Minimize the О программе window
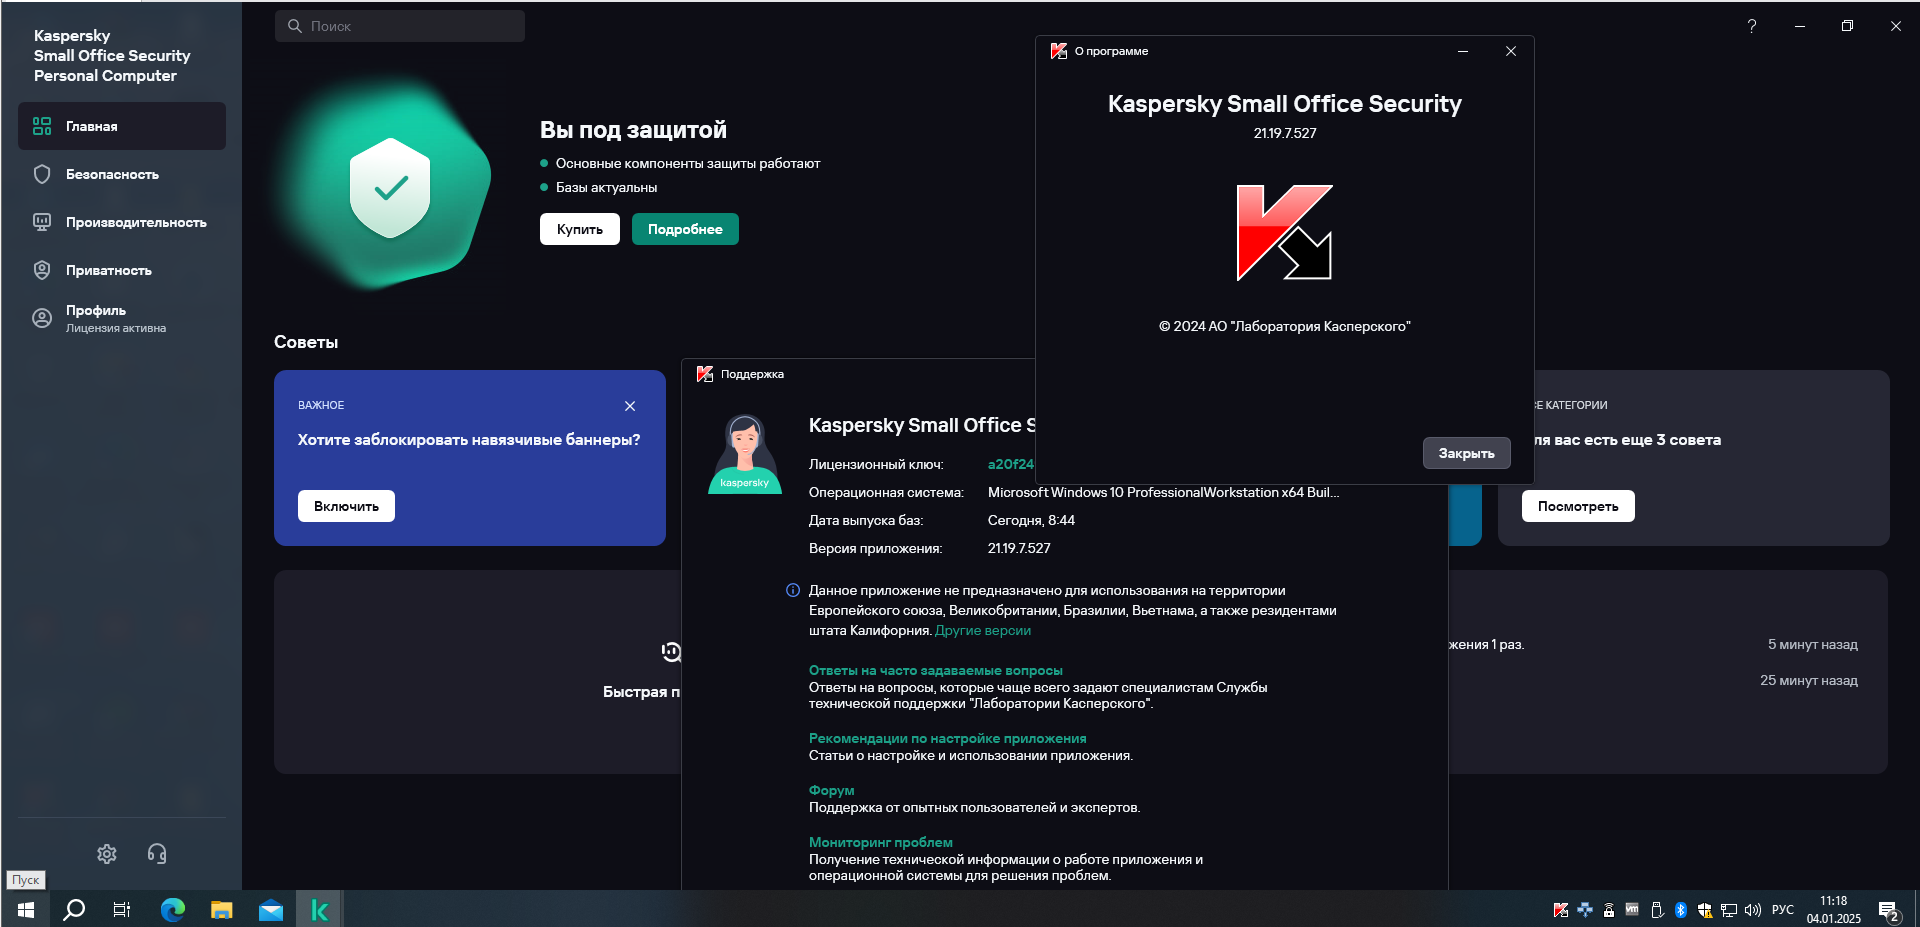The width and height of the screenshot is (1920, 927). pos(1463,51)
